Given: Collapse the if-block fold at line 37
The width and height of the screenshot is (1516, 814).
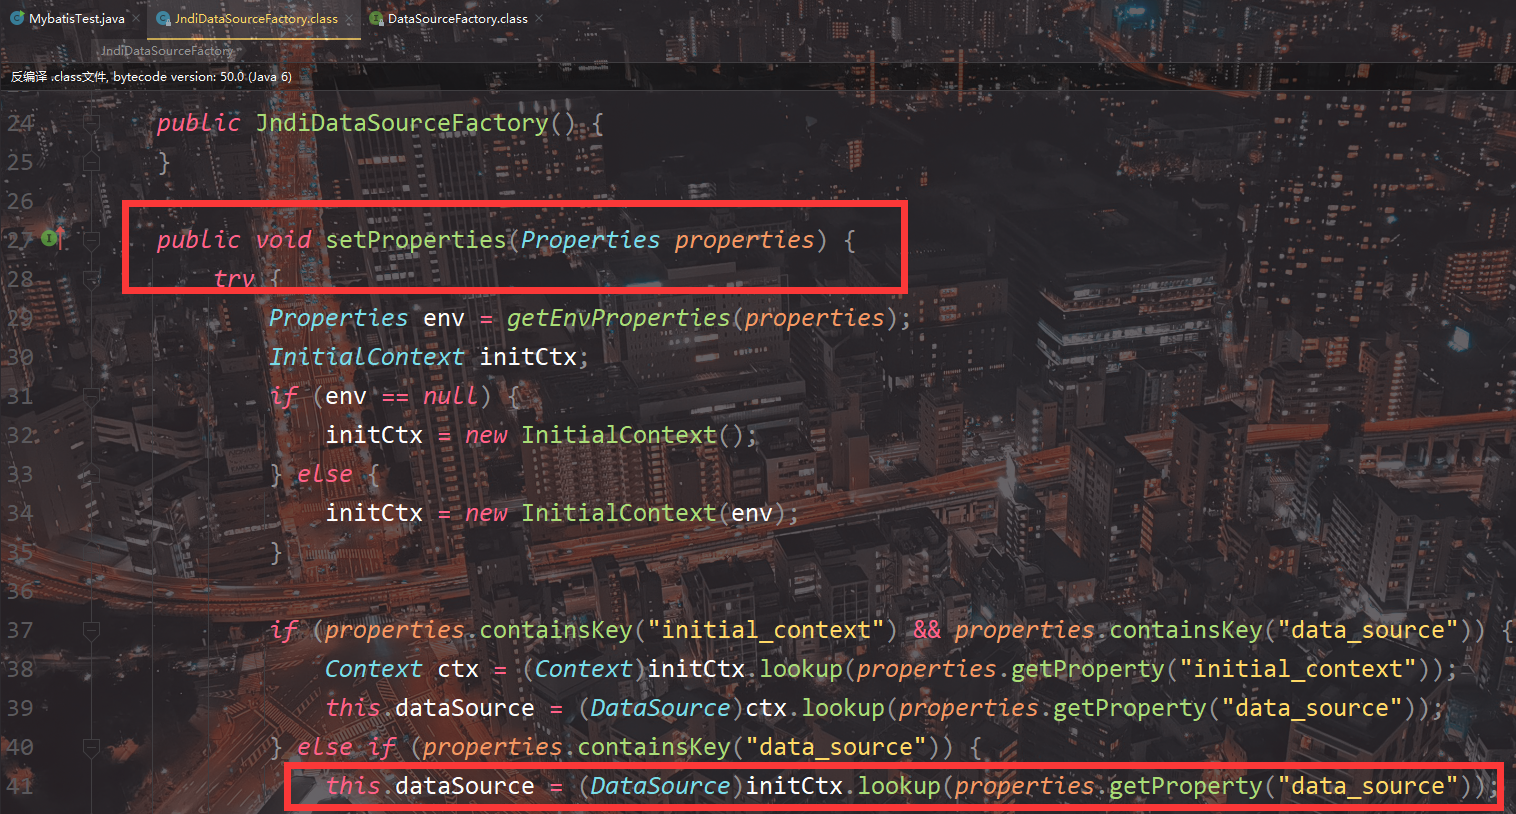Looking at the screenshot, I should coord(91,629).
